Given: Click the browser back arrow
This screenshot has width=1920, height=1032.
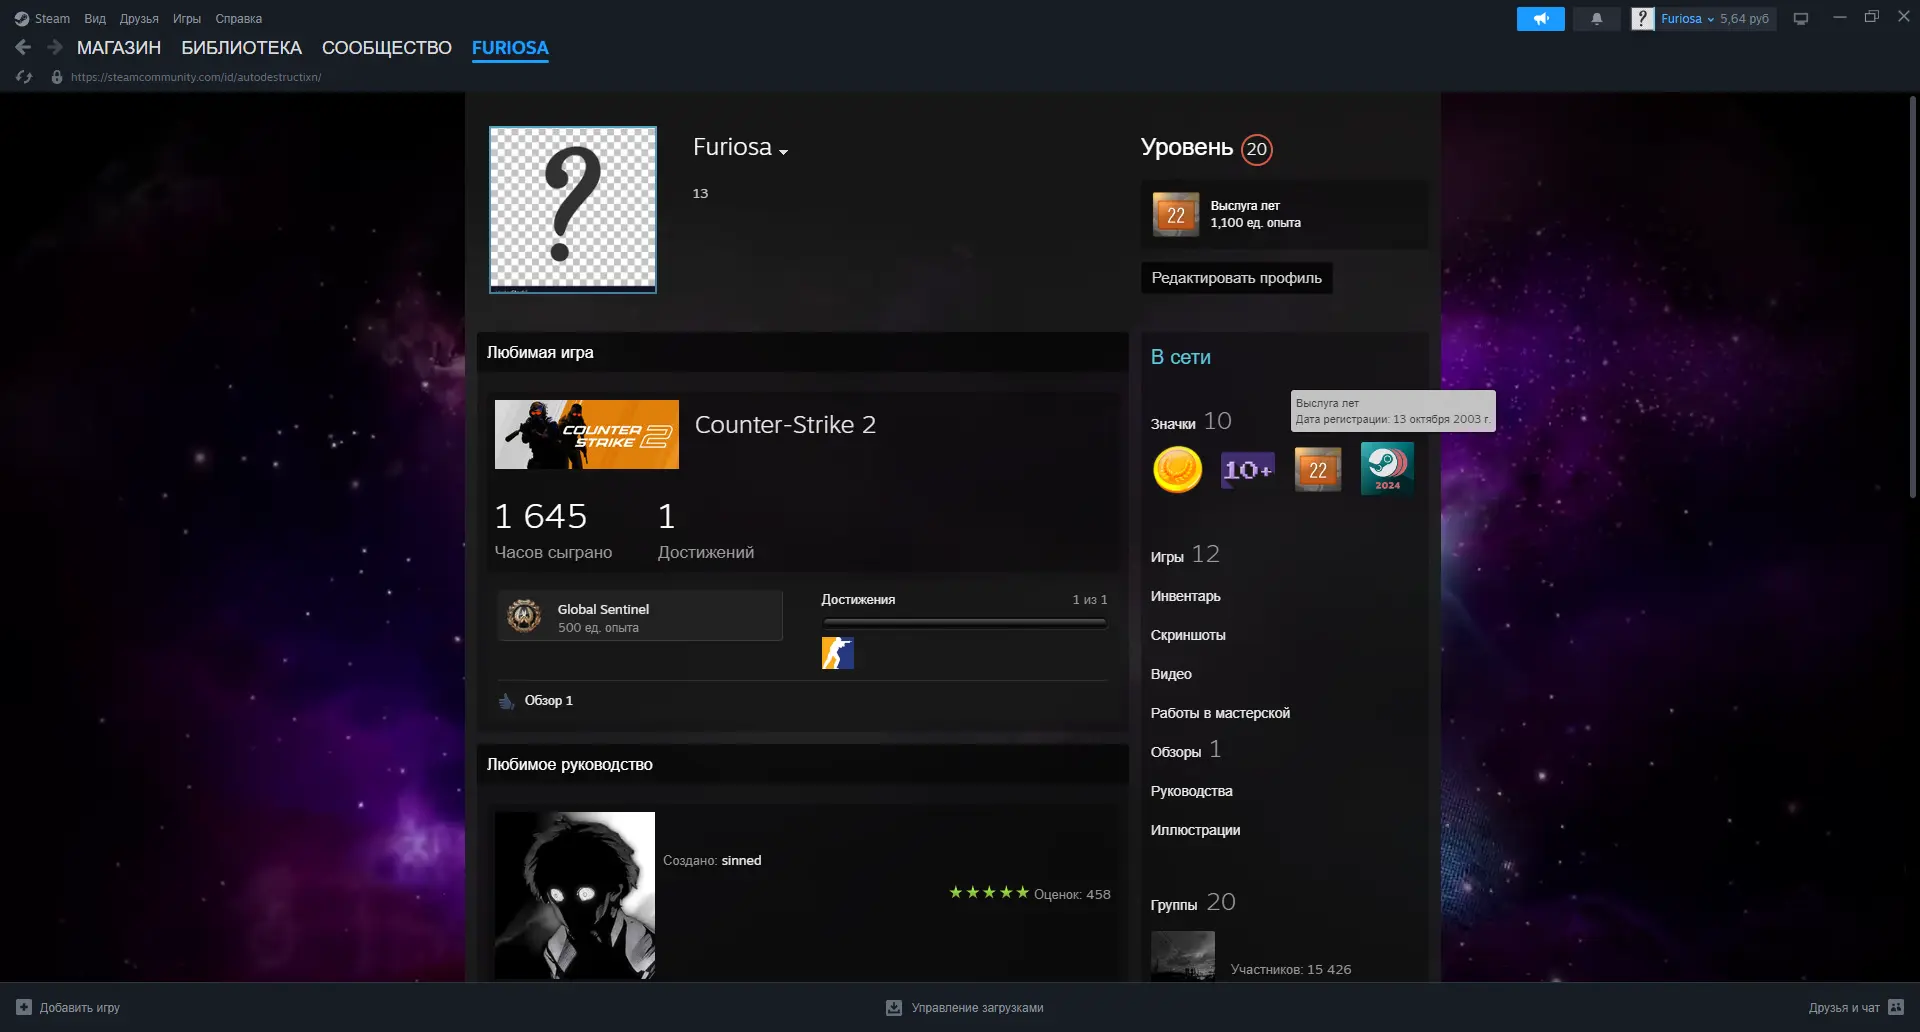Looking at the screenshot, I should point(23,47).
